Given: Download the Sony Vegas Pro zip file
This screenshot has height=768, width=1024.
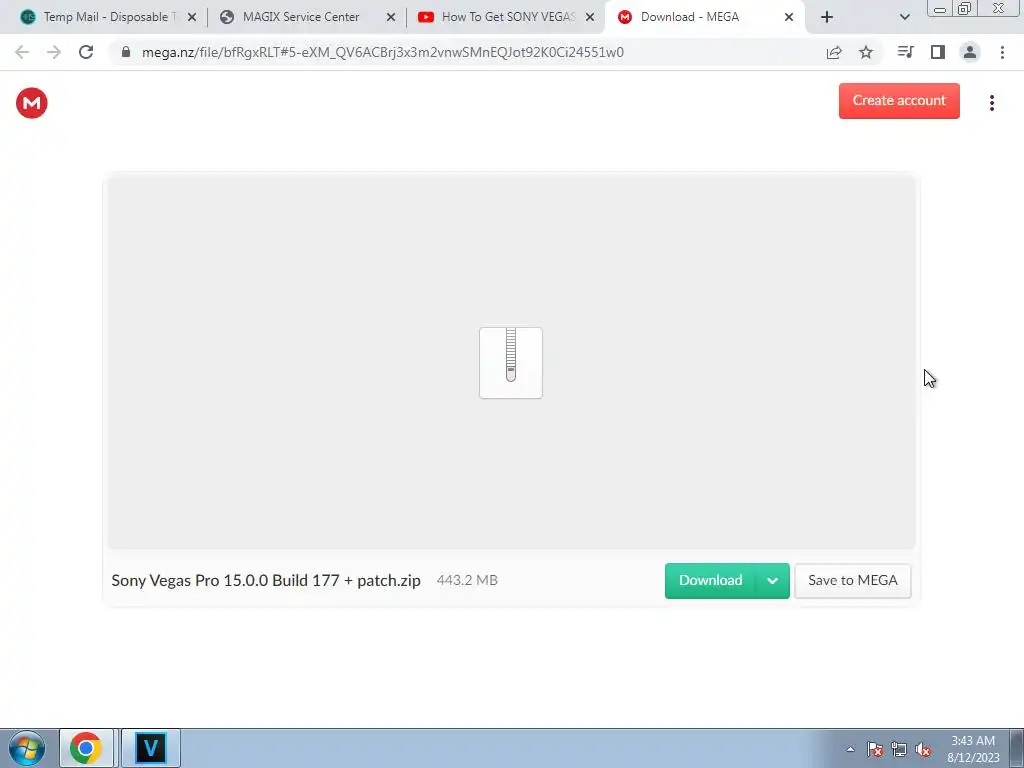Looking at the screenshot, I should coord(710,581).
